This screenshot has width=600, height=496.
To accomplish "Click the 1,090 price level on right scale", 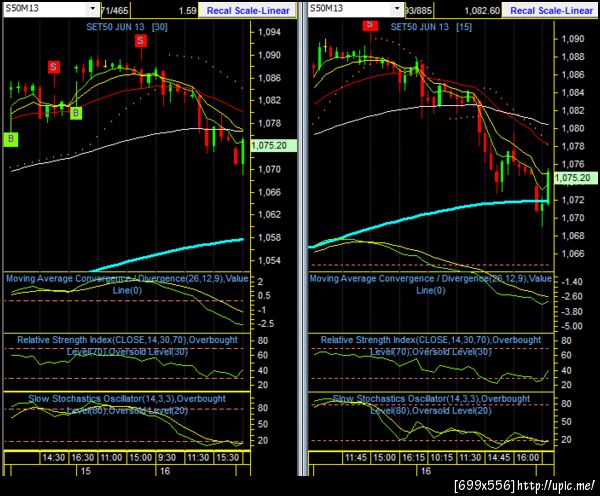I will [573, 39].
